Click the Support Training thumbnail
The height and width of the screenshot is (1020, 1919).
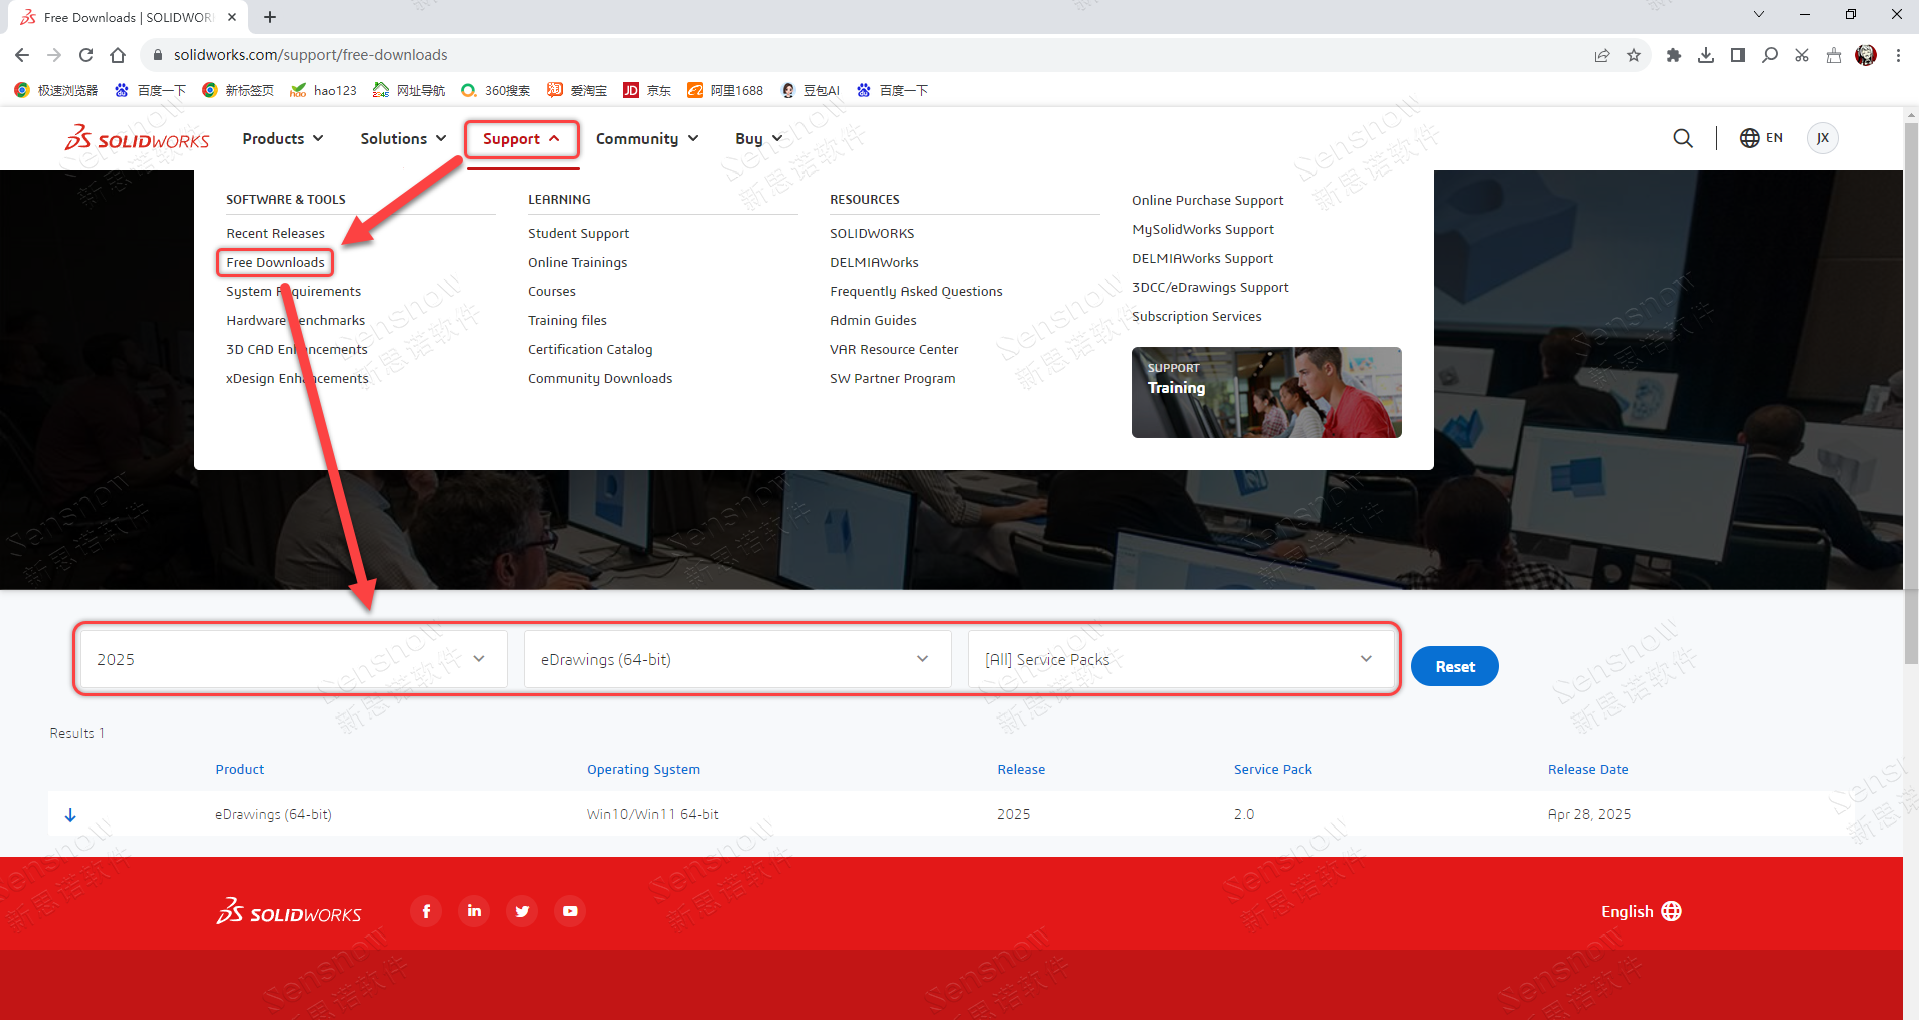pos(1266,392)
